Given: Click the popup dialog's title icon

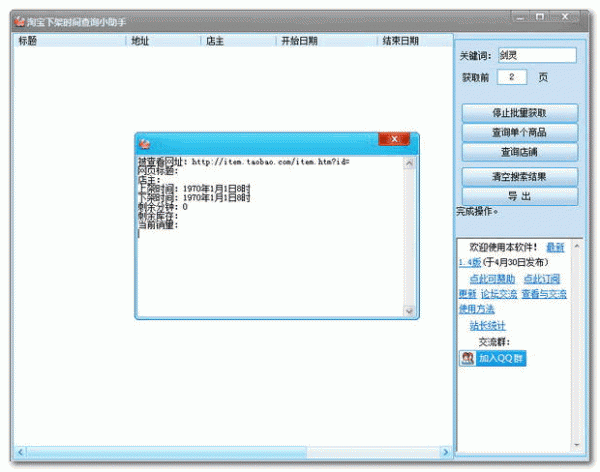Looking at the screenshot, I should pyautogui.click(x=144, y=144).
